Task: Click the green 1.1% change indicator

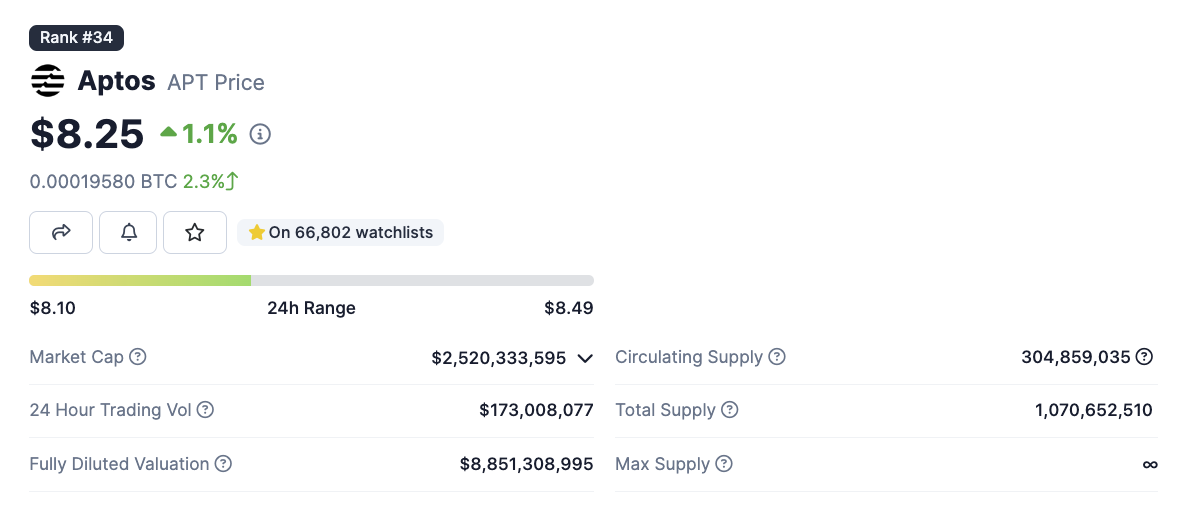Action: (x=199, y=133)
